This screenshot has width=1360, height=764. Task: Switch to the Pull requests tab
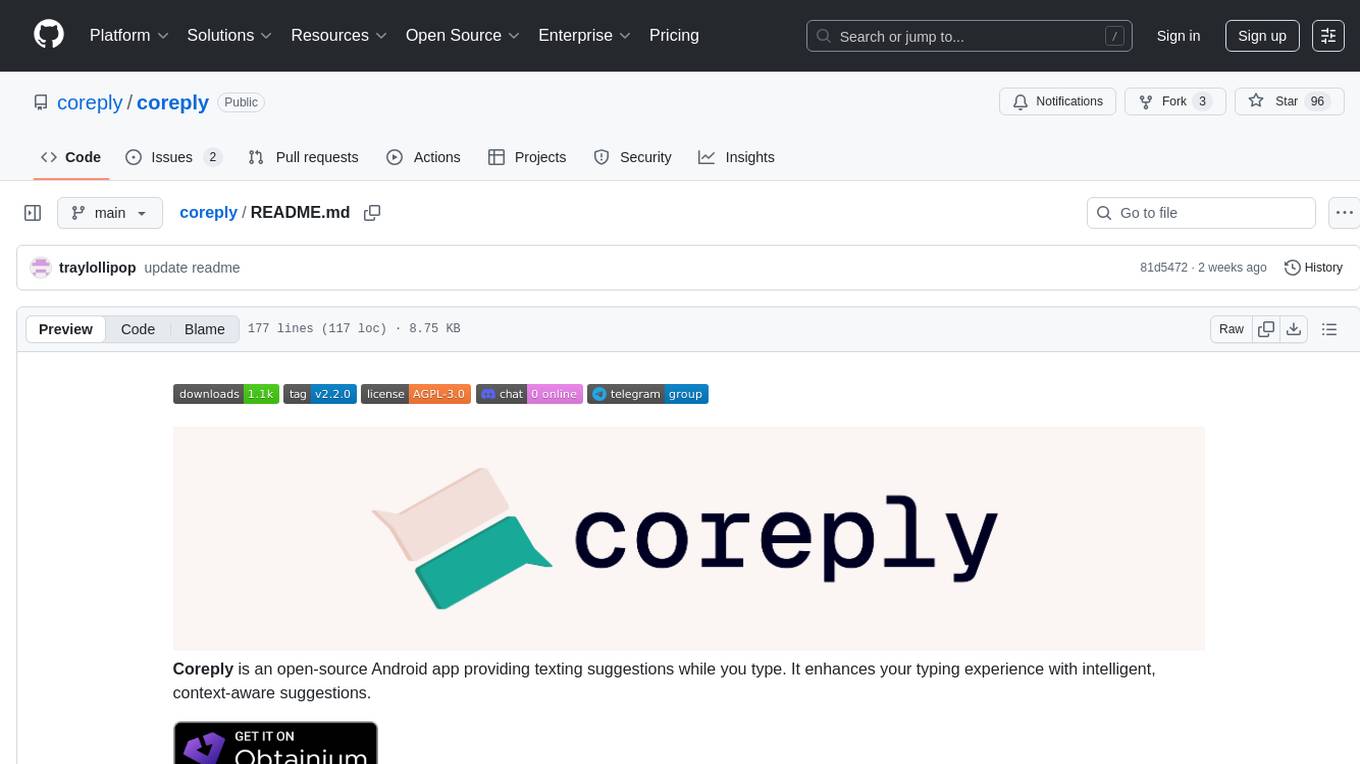coord(303,157)
